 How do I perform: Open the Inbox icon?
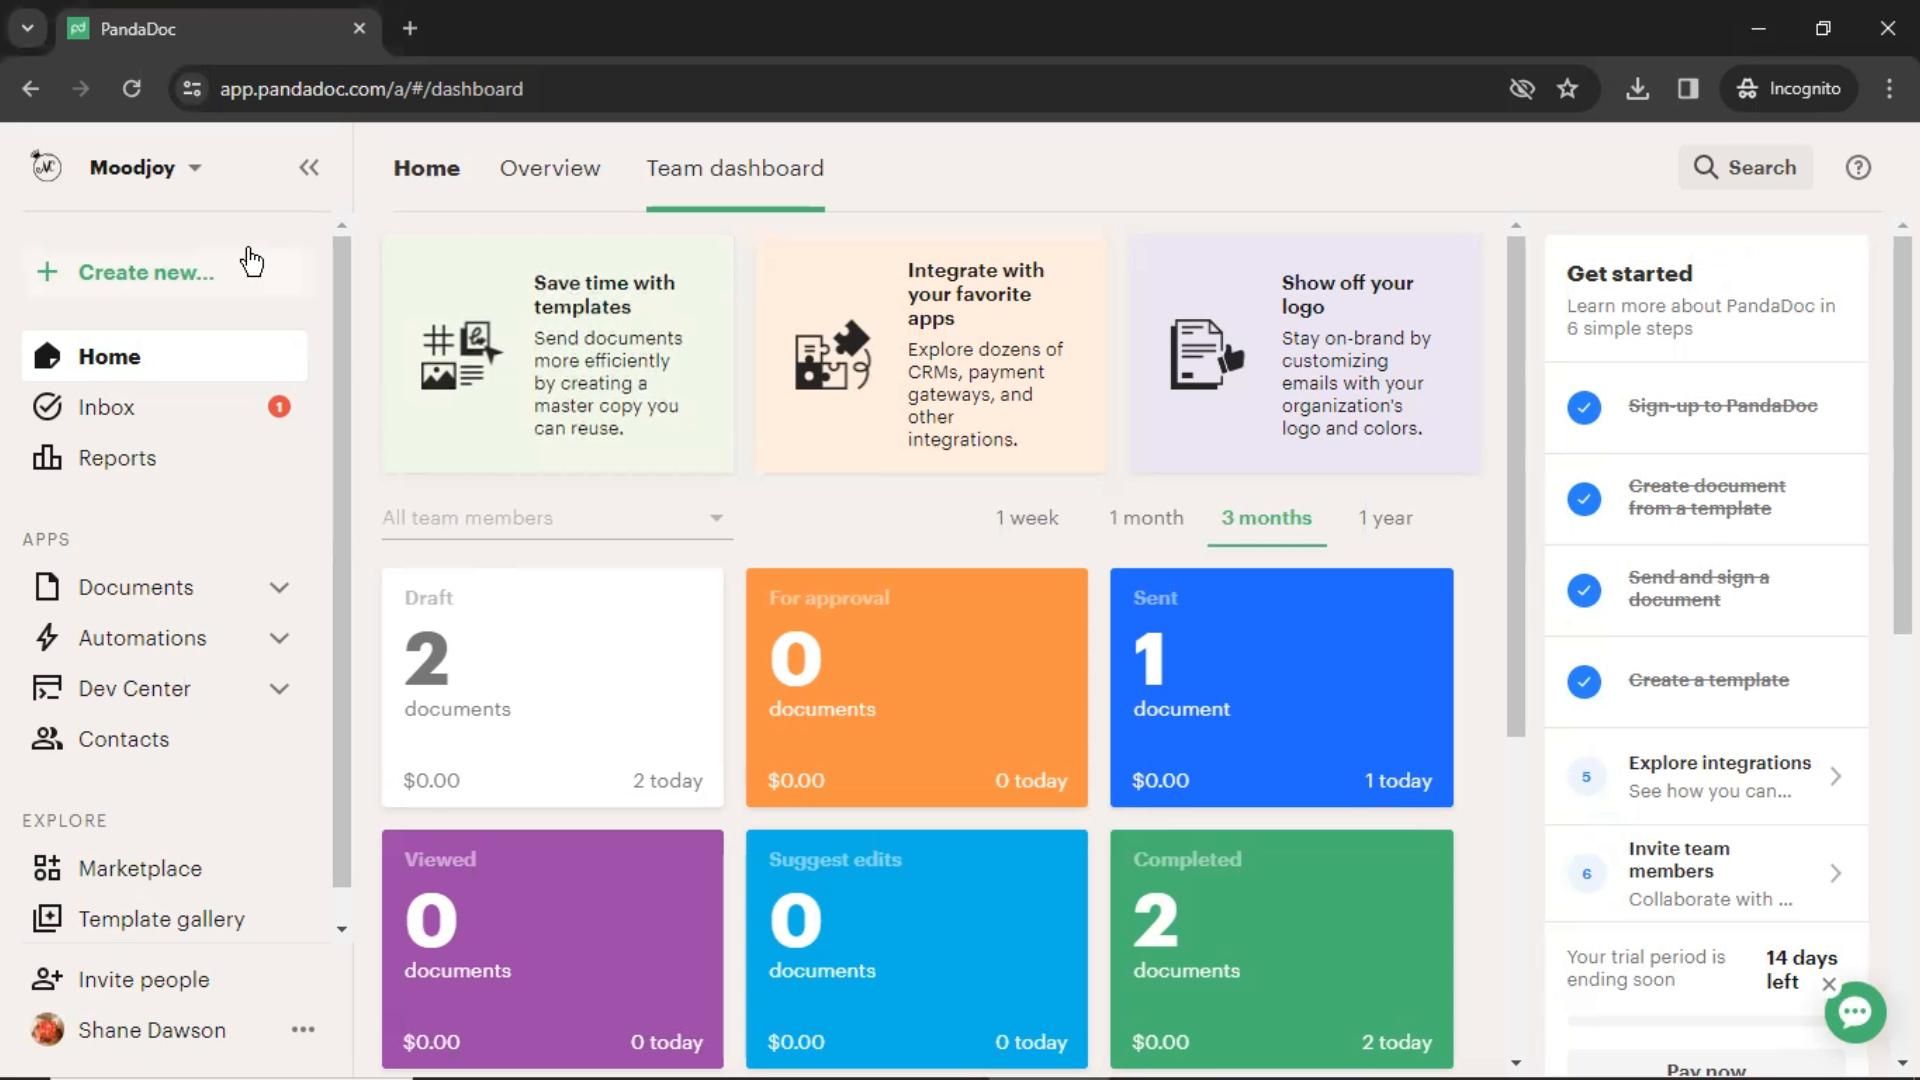(x=47, y=406)
